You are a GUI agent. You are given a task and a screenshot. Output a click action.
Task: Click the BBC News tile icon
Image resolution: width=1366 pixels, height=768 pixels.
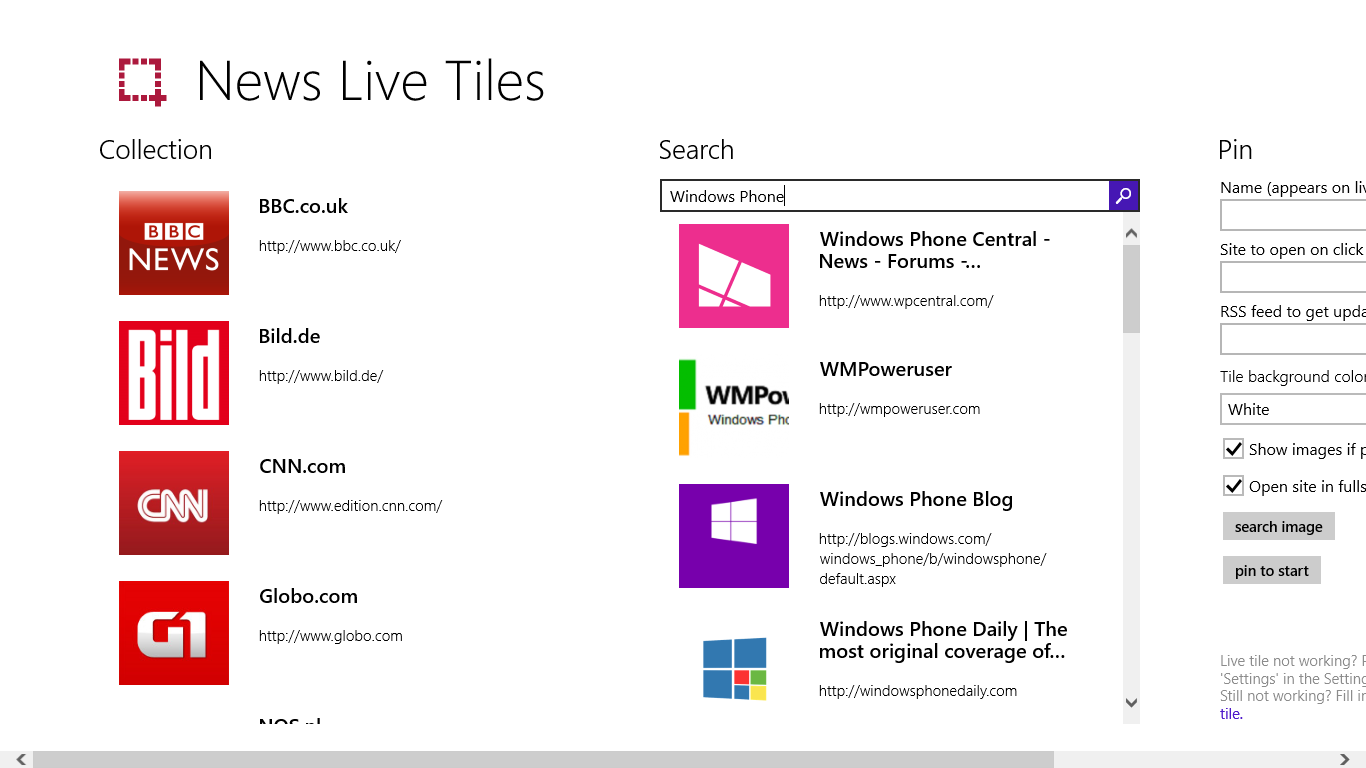(173, 243)
